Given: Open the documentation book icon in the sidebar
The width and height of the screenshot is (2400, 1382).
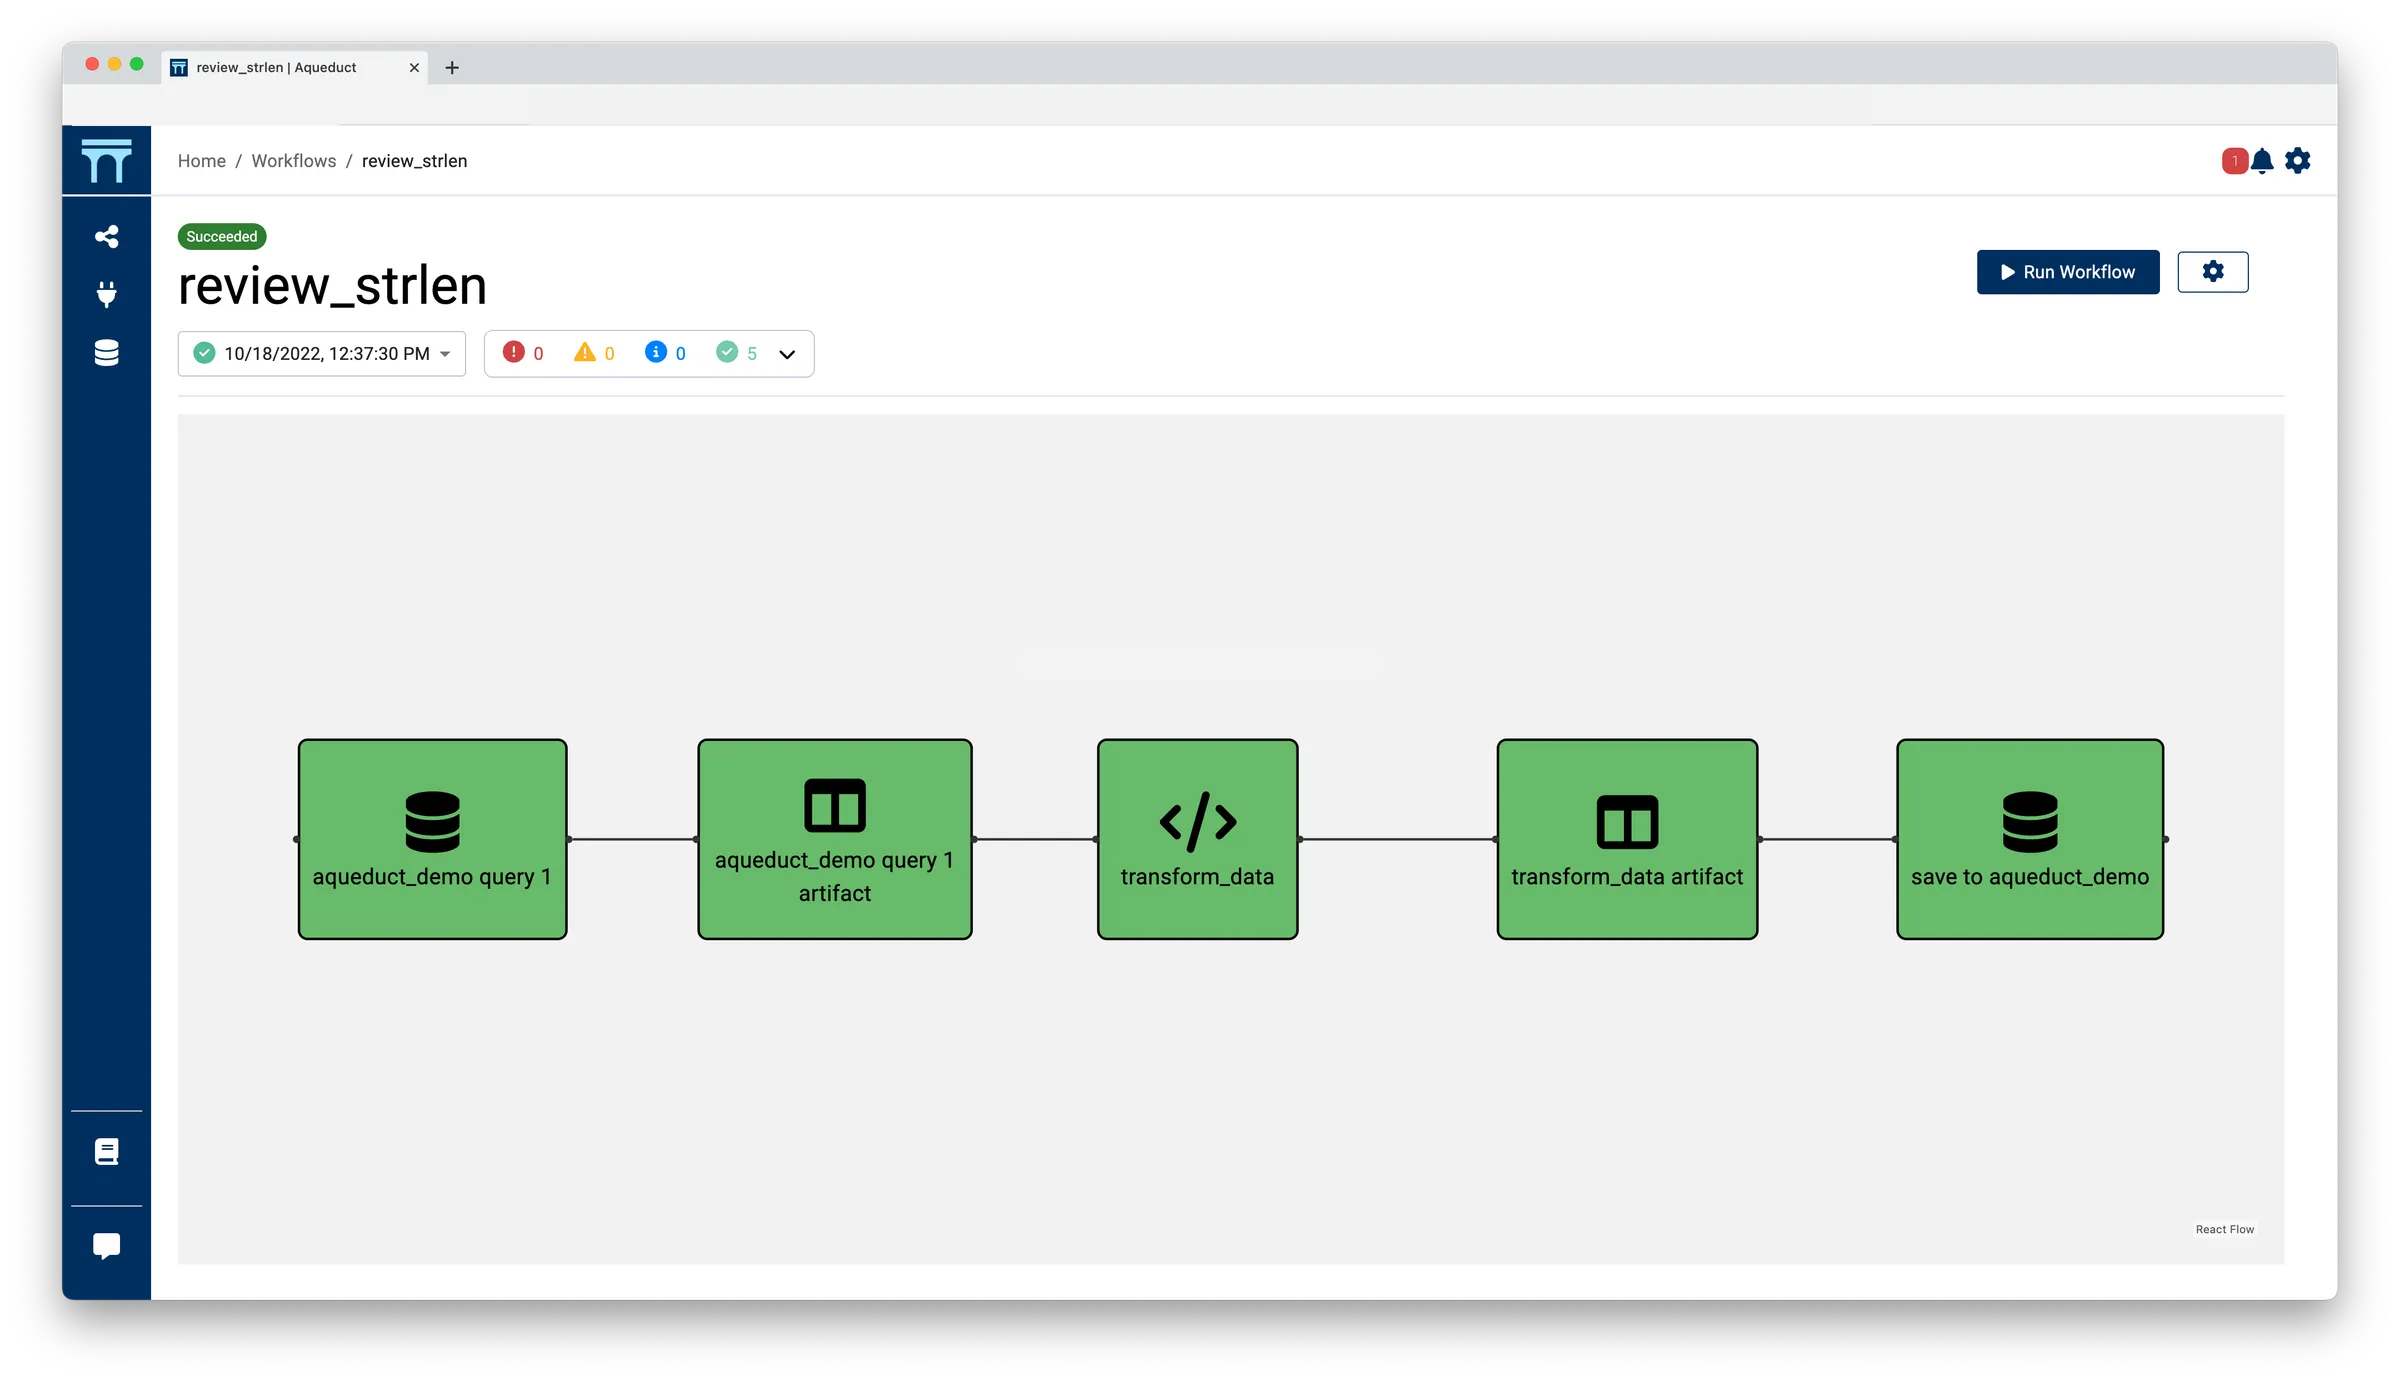Looking at the screenshot, I should [107, 1150].
